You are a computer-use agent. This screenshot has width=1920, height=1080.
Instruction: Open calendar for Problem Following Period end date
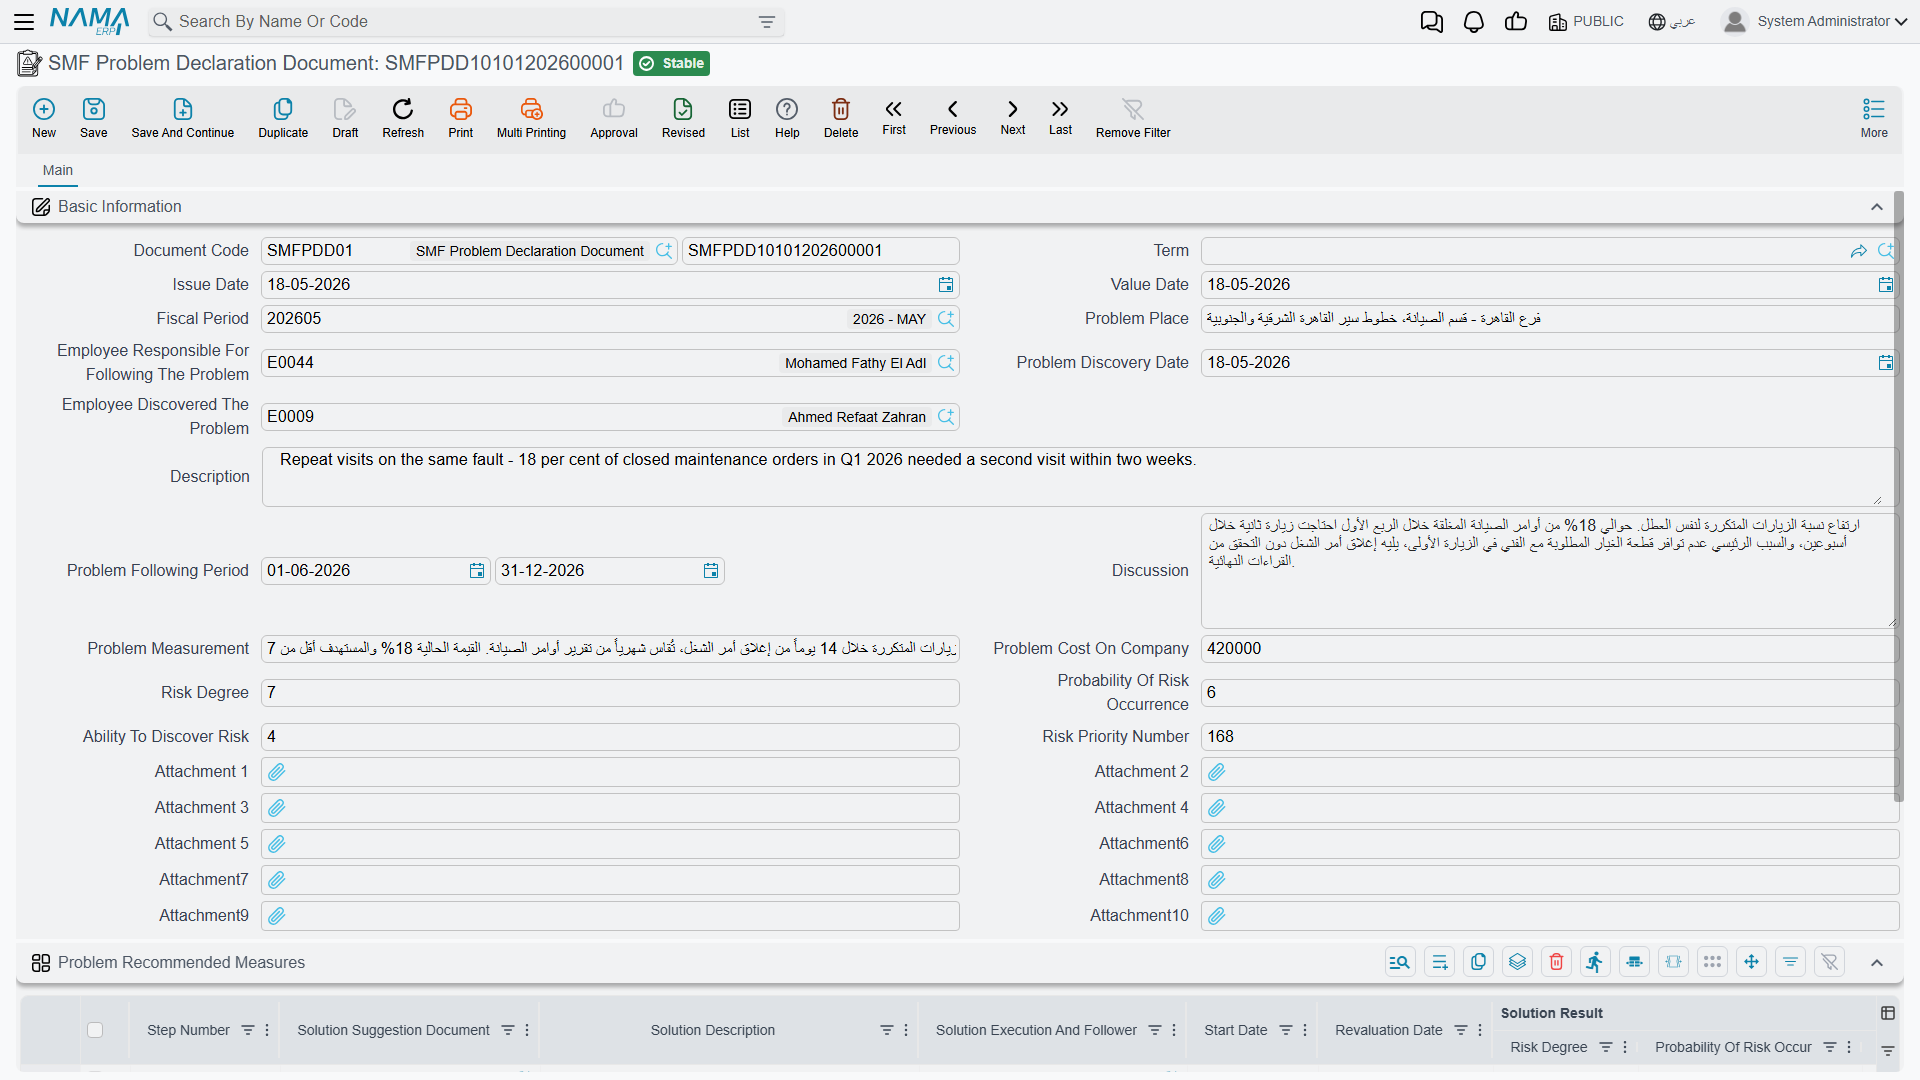(x=711, y=571)
